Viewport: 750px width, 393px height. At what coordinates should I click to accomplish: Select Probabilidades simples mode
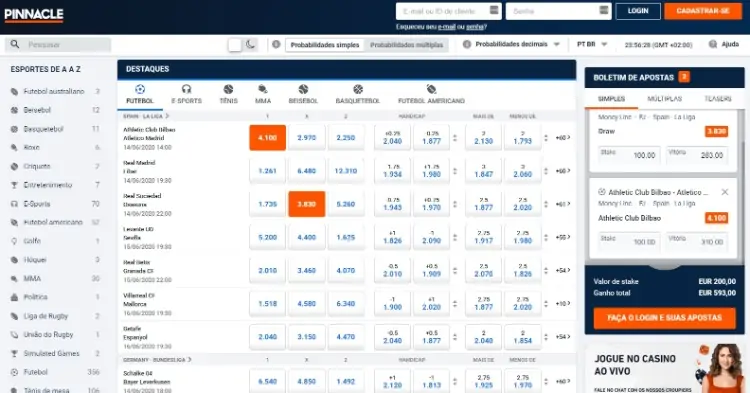[x=325, y=45]
